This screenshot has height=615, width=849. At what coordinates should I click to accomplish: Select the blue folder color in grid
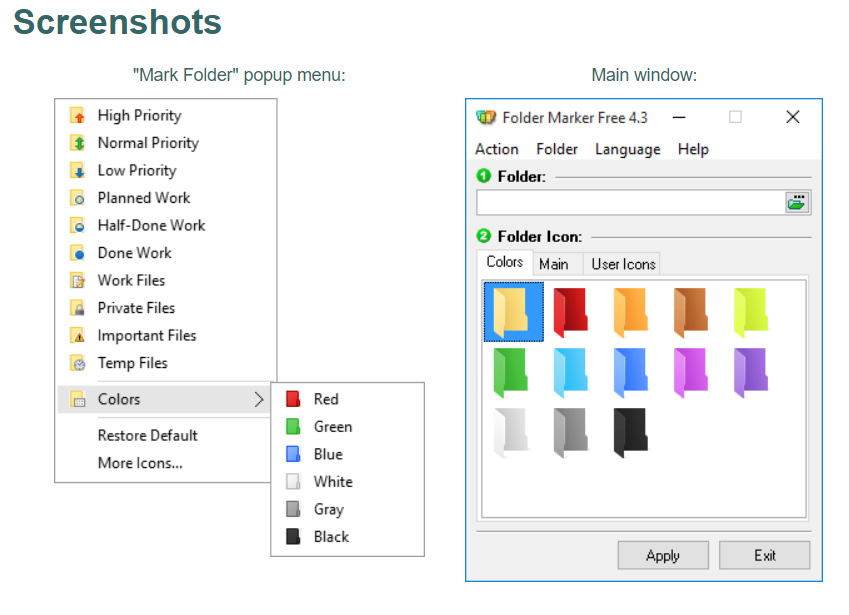631,371
